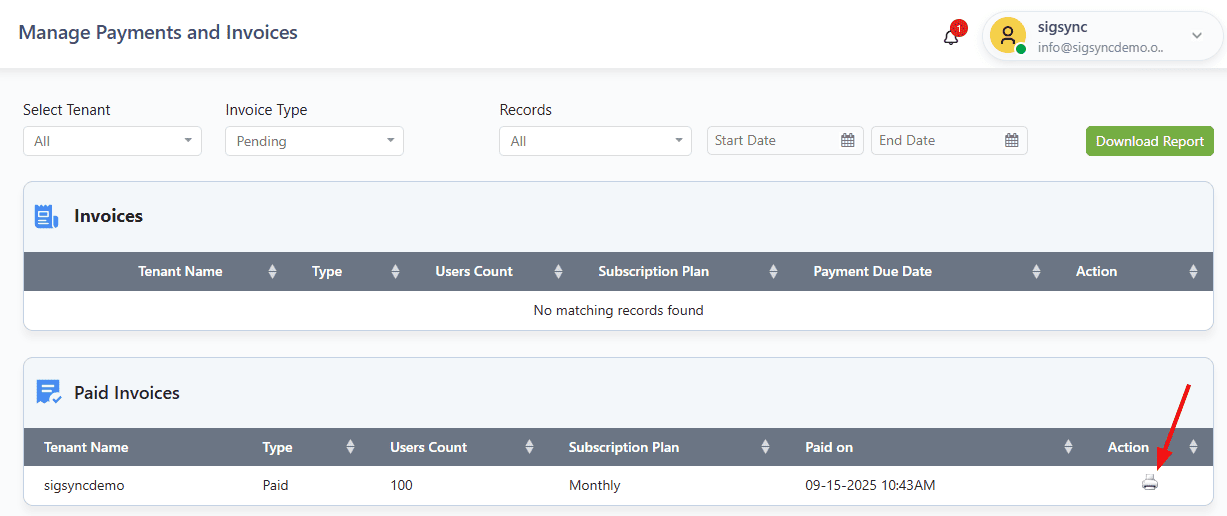
Task: Open the Start Date calendar icon
Action: 848,141
